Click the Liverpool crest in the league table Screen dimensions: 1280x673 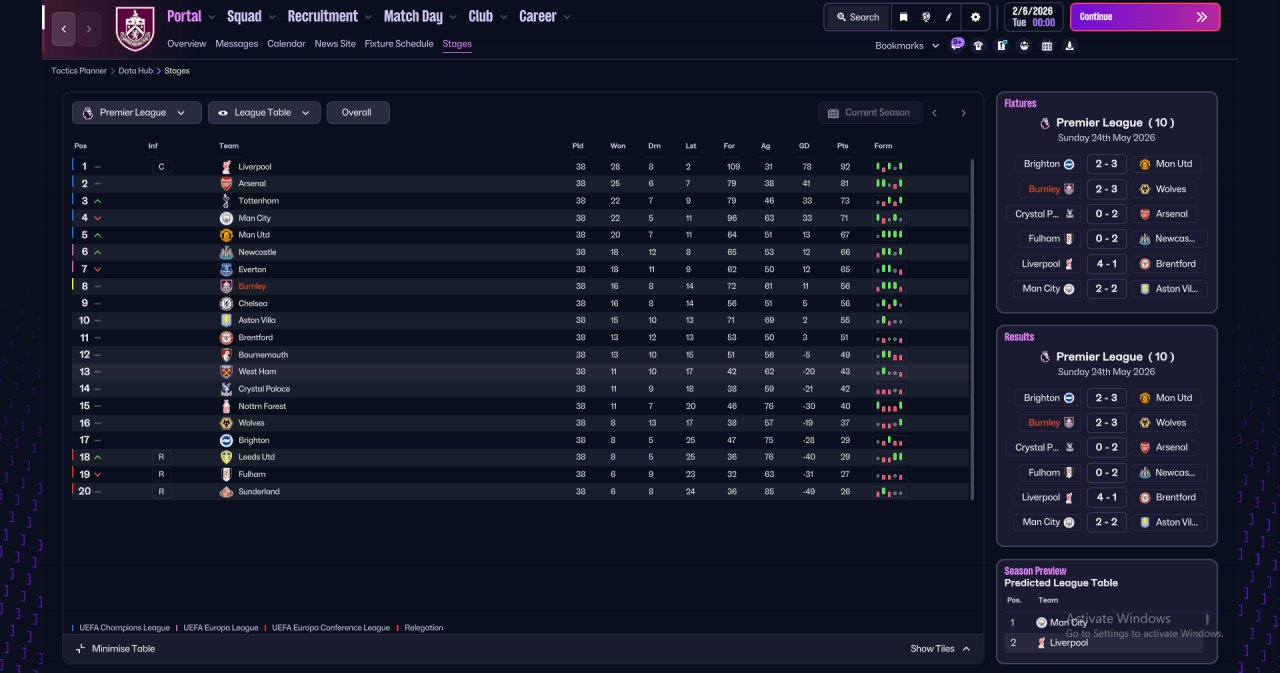click(227, 167)
